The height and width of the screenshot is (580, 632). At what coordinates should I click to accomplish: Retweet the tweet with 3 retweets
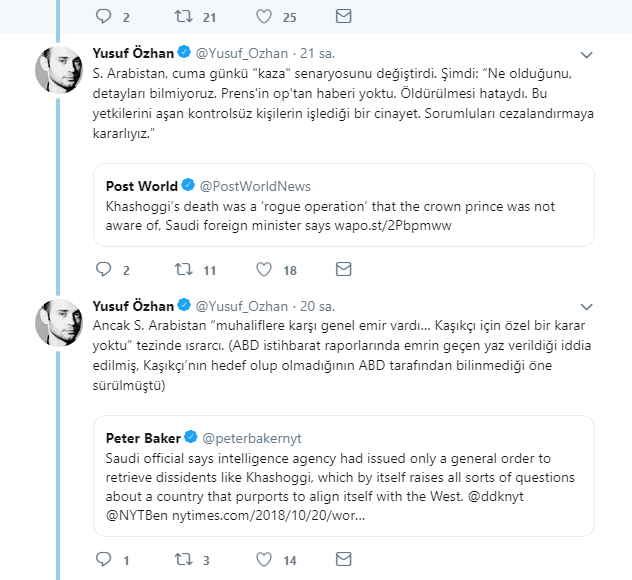[183, 560]
